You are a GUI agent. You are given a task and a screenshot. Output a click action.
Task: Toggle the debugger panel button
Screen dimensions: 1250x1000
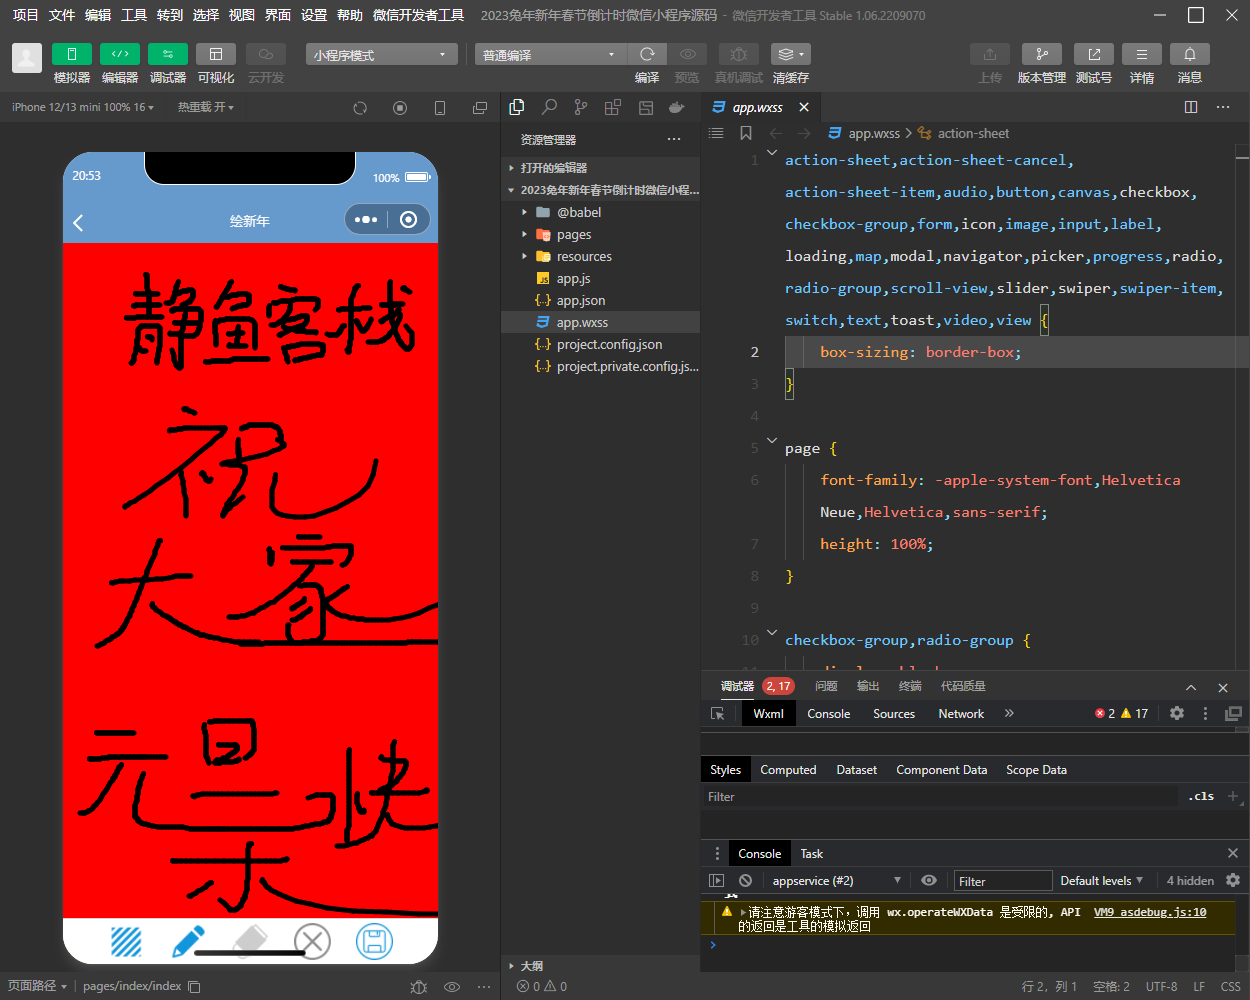click(167, 54)
